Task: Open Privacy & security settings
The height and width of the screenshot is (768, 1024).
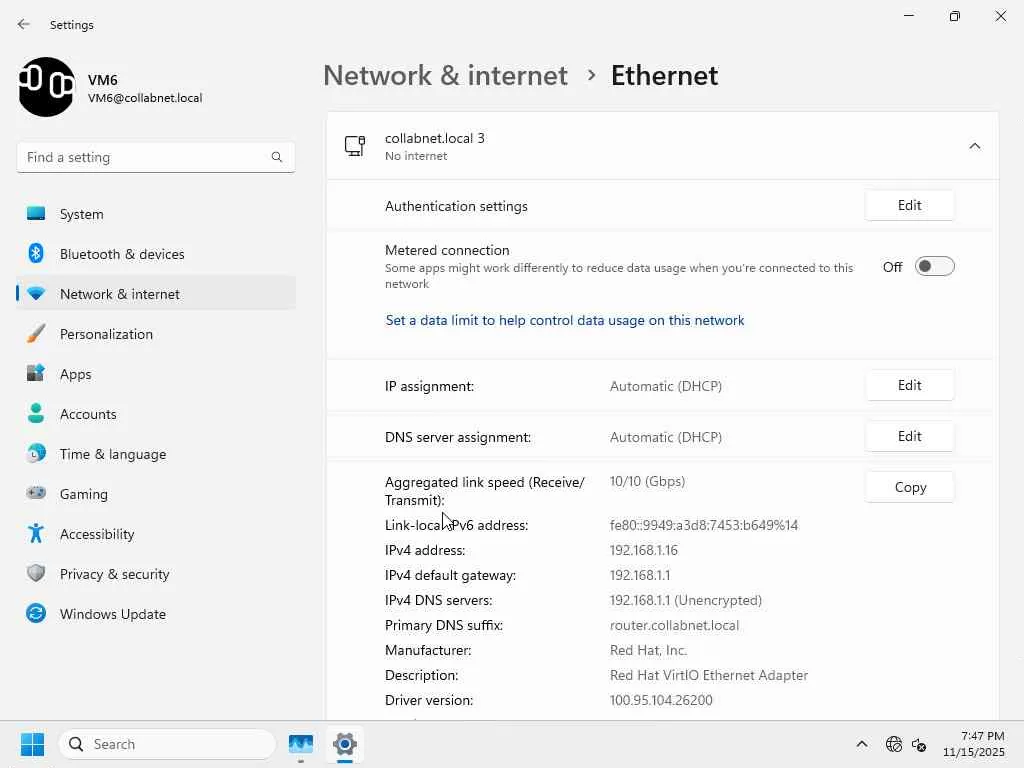Action: (x=114, y=574)
